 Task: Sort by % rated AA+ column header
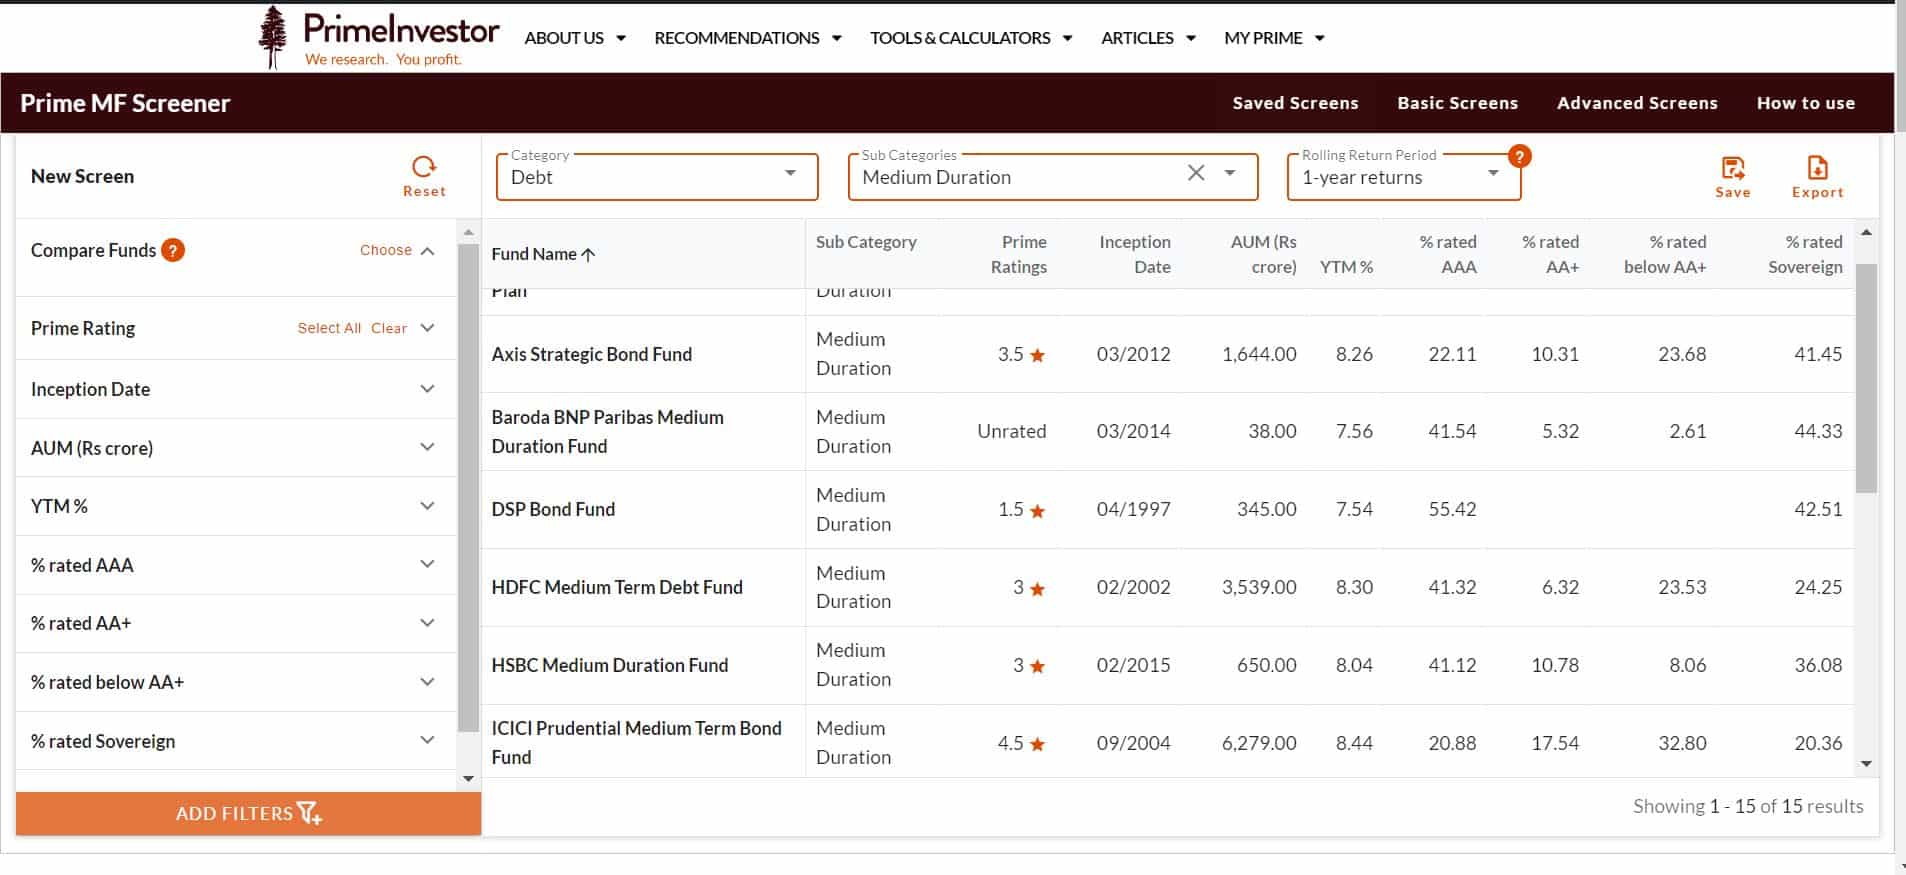(x=1550, y=254)
